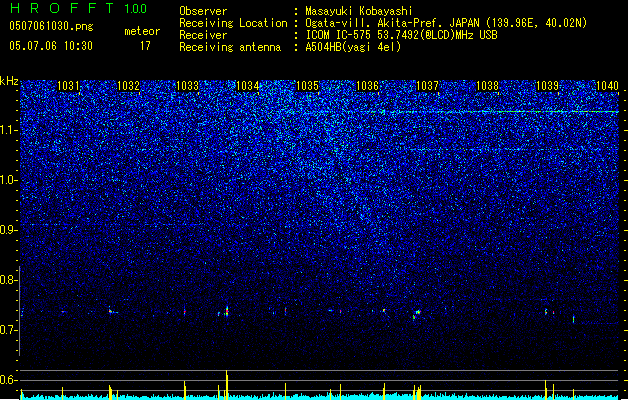
Task: Click the 1035 time marker
Action: (307, 85)
